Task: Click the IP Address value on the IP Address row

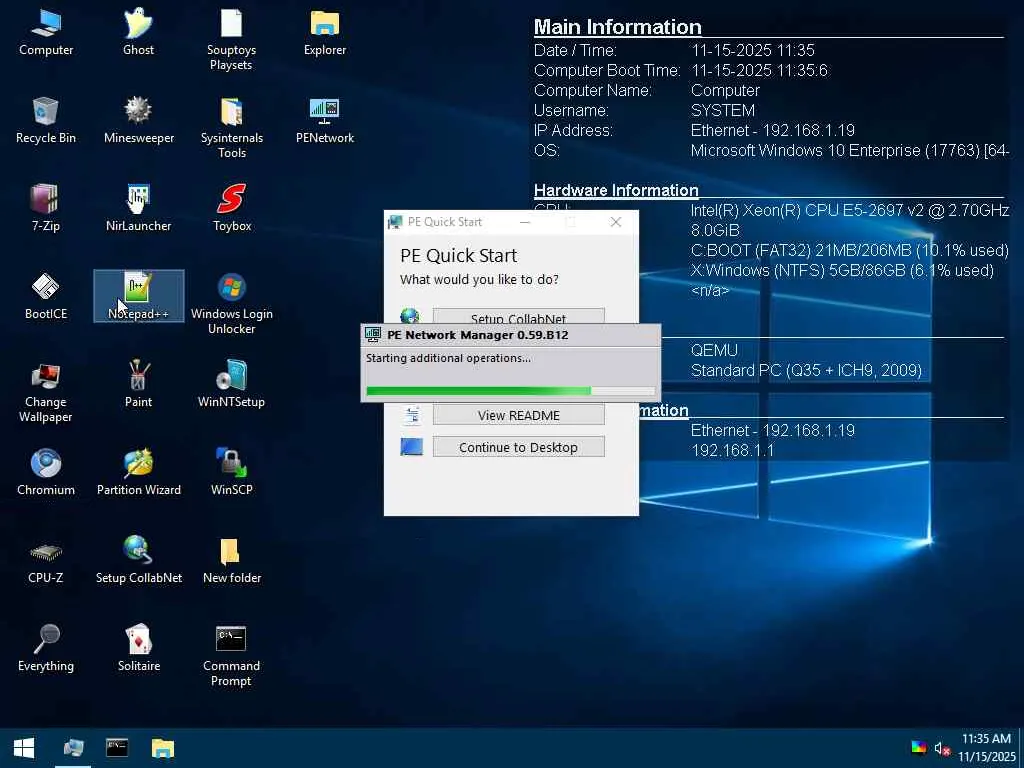Action: pos(773,130)
